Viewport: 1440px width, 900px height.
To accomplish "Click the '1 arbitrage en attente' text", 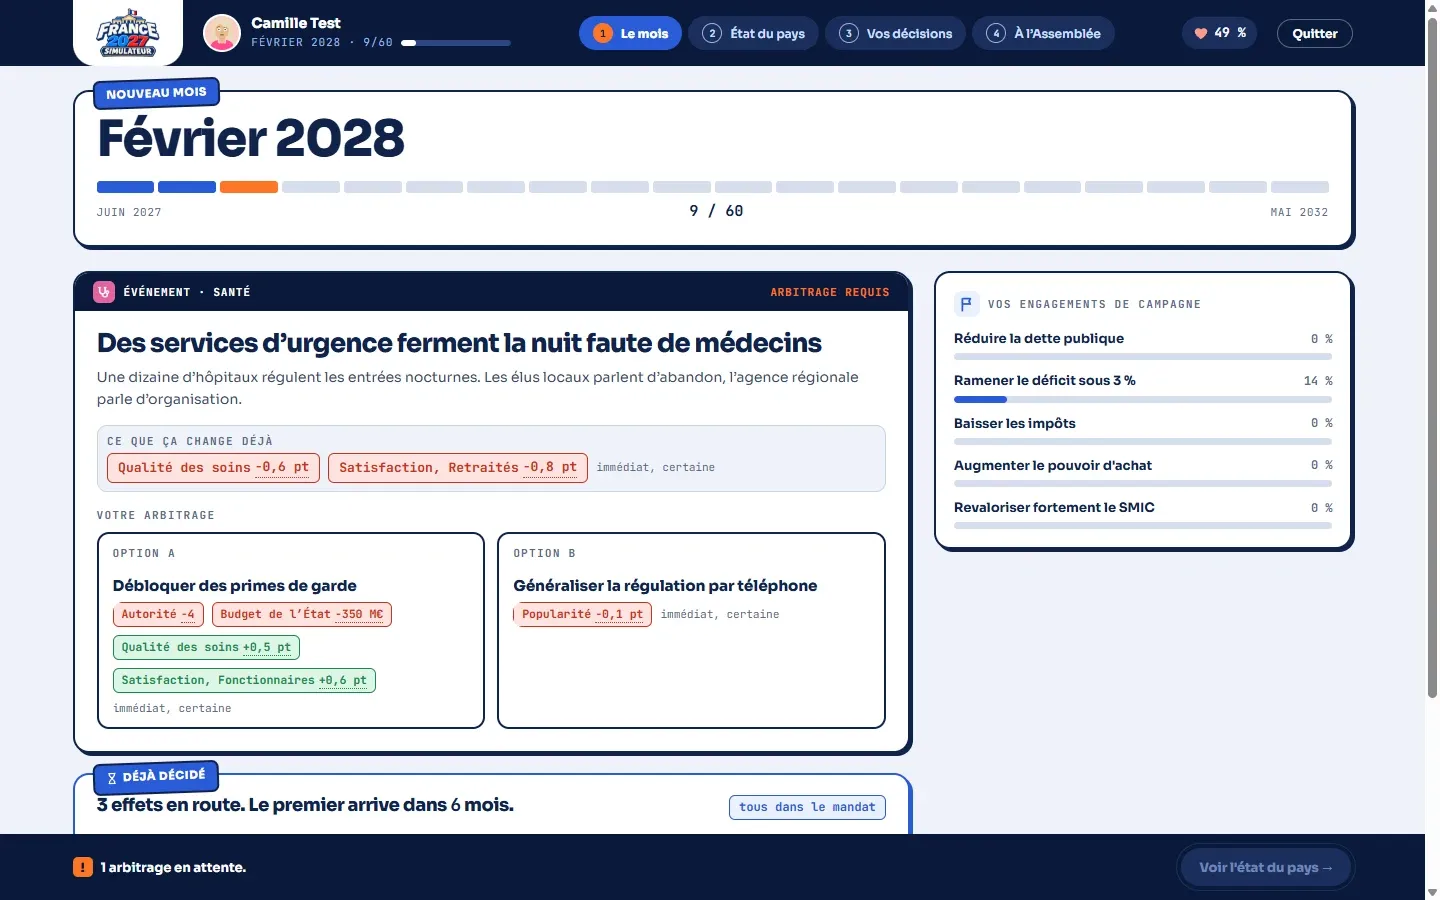I will click(x=173, y=867).
